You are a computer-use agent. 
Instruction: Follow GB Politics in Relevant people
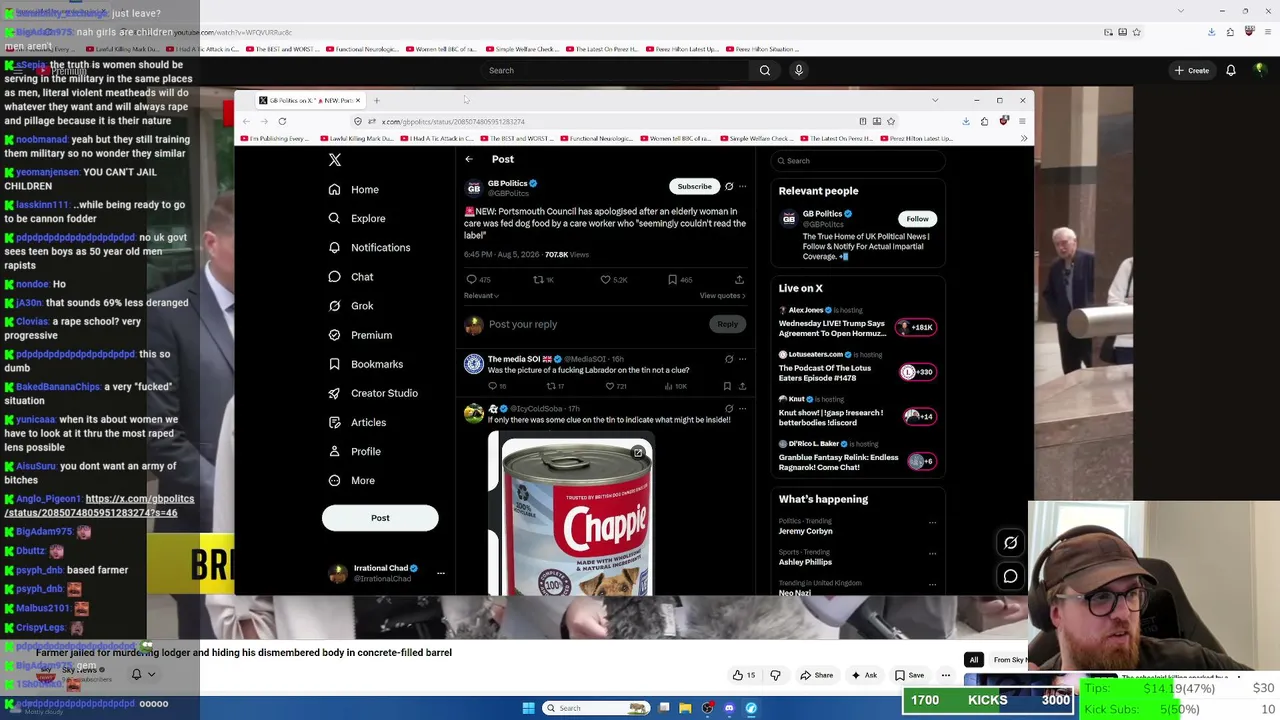(x=917, y=219)
